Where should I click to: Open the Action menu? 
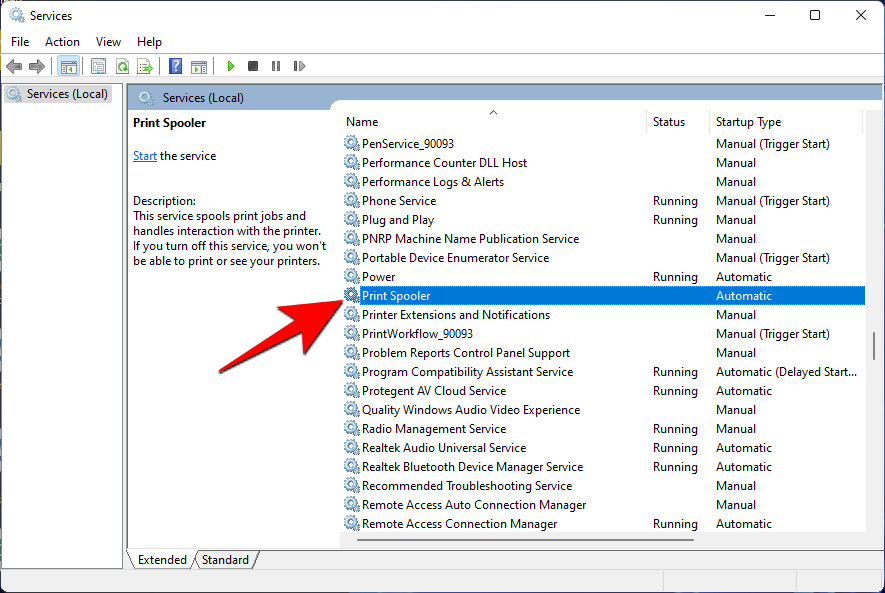[62, 42]
